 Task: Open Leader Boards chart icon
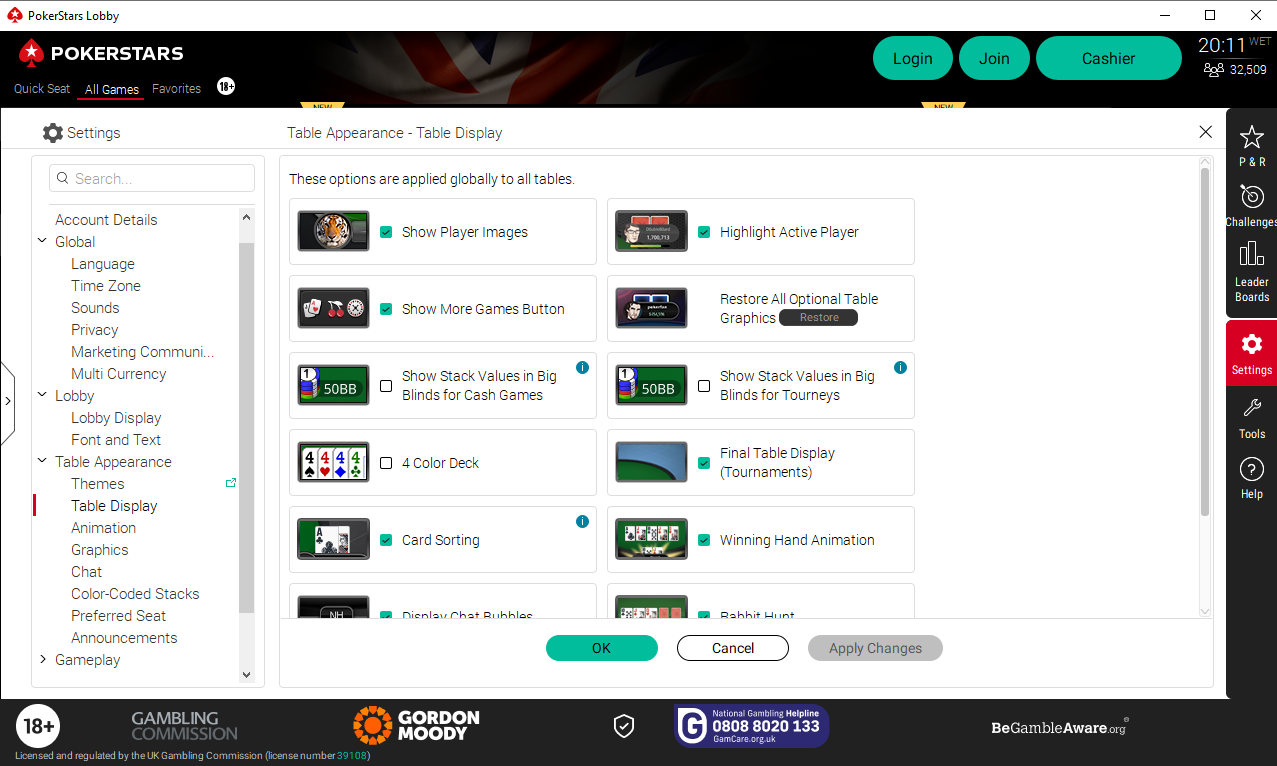(1252, 254)
